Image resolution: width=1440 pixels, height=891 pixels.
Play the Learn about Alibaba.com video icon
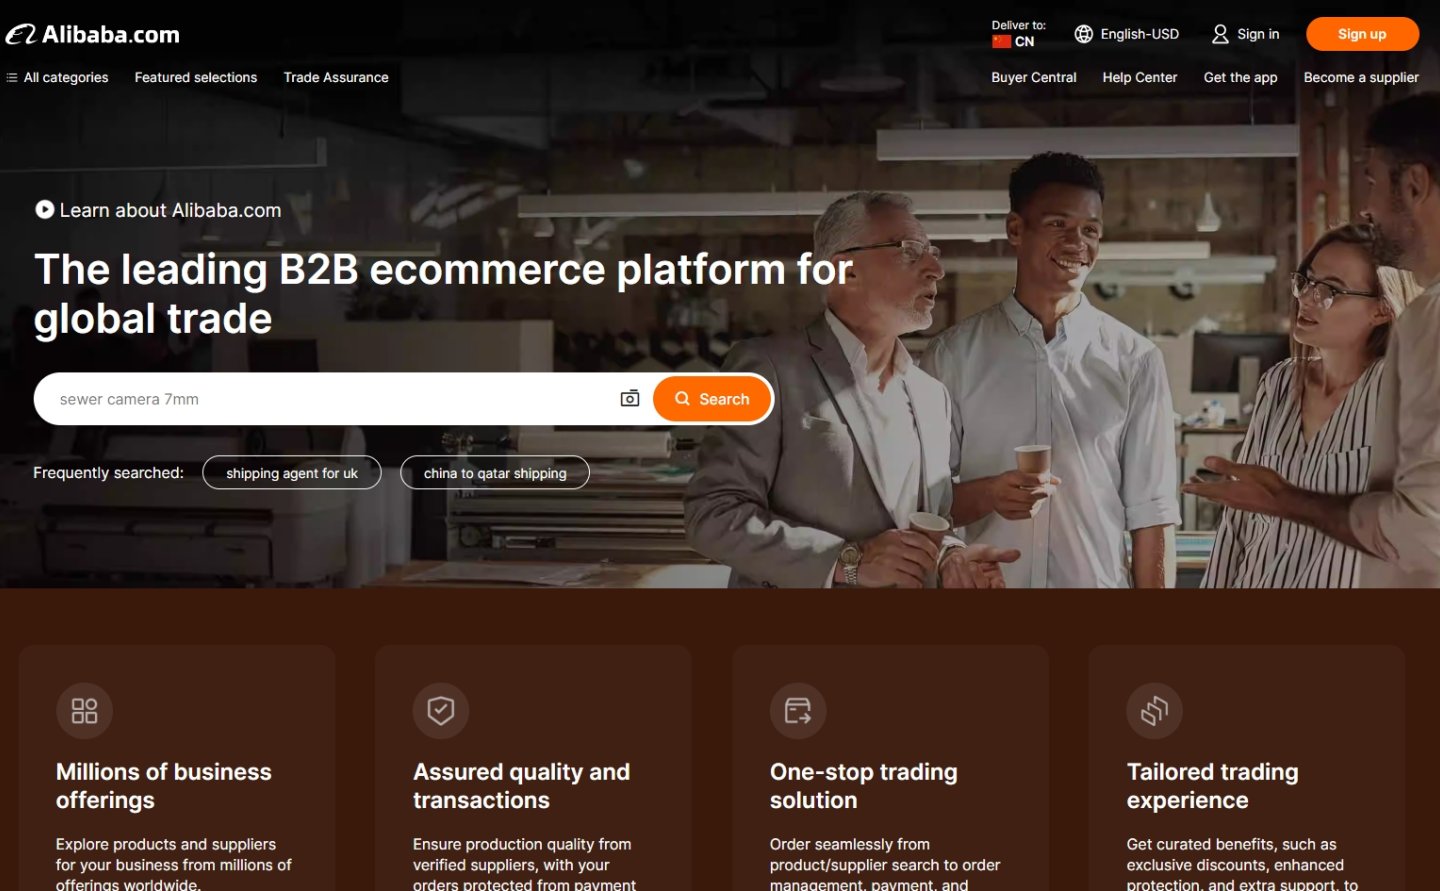pos(45,209)
